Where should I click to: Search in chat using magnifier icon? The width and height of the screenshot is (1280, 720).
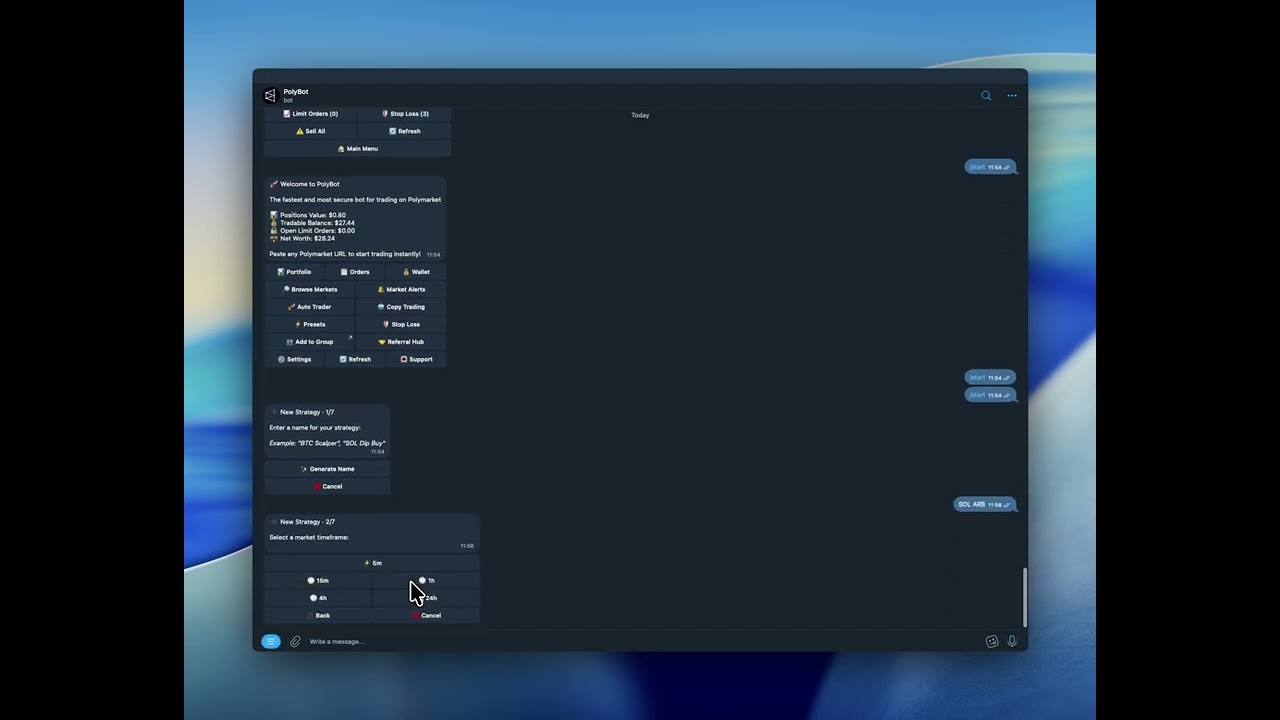pos(986,96)
